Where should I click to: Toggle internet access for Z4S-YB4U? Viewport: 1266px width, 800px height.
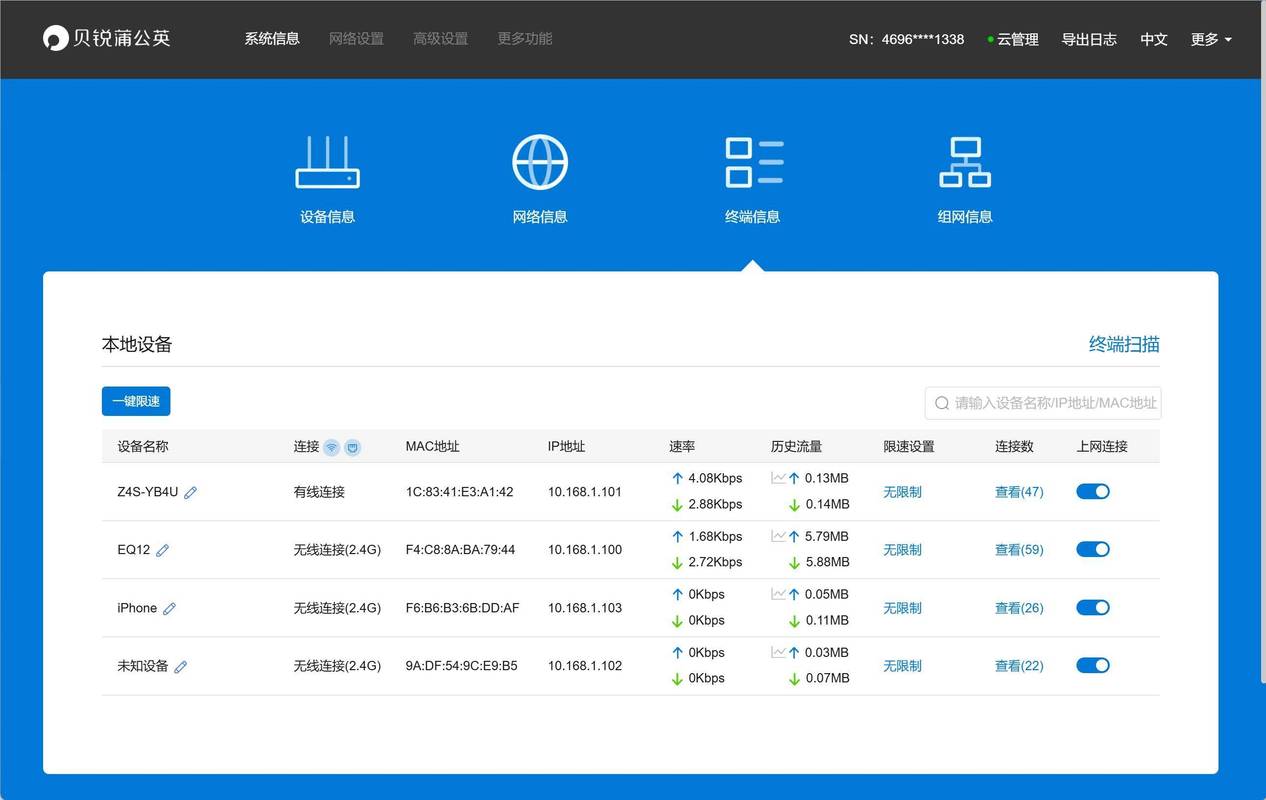point(1093,491)
